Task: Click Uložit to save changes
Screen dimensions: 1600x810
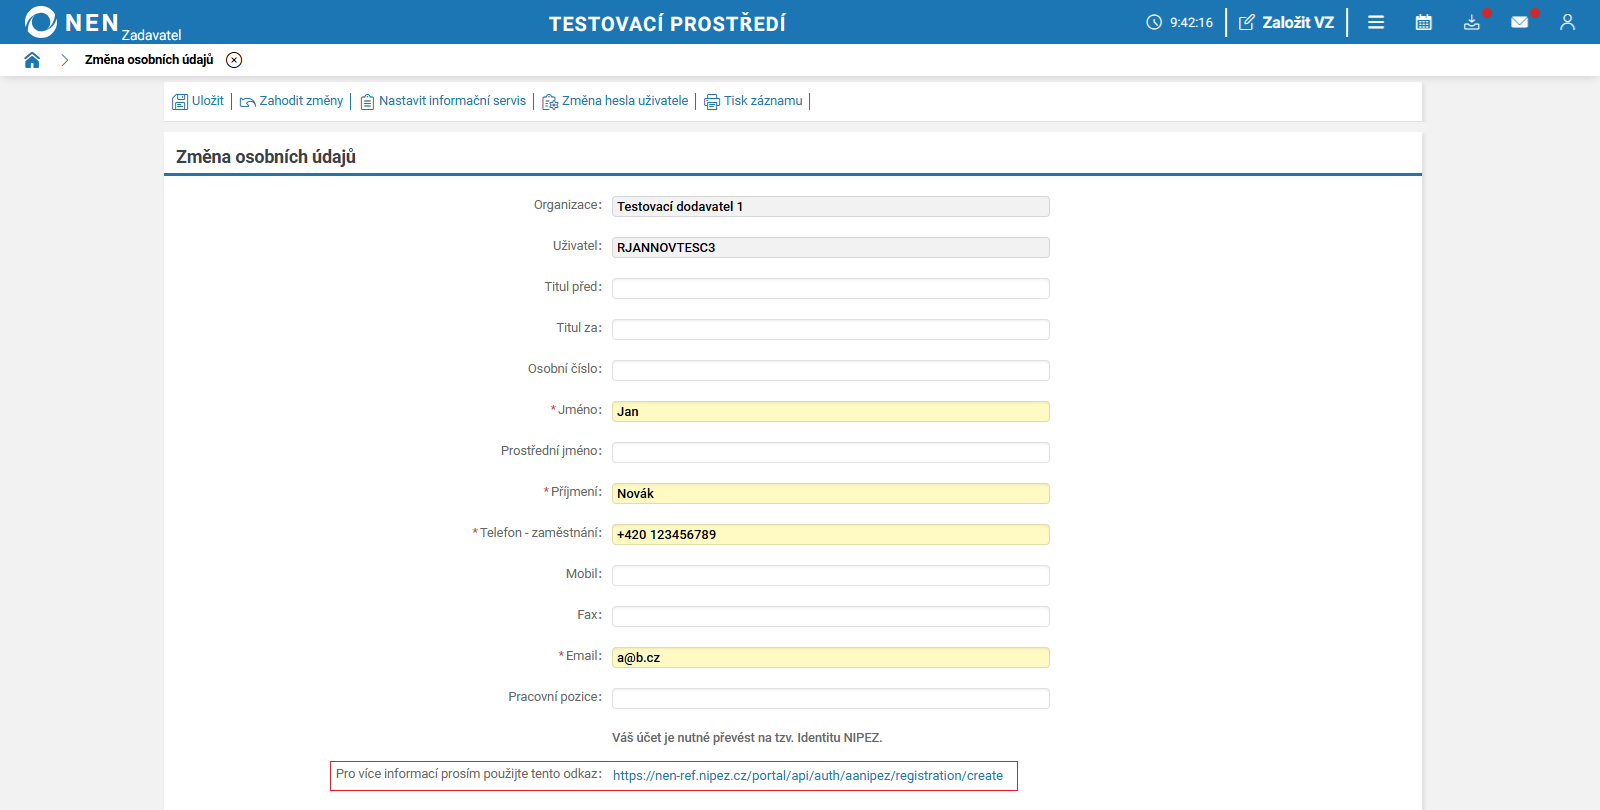Action: (198, 101)
